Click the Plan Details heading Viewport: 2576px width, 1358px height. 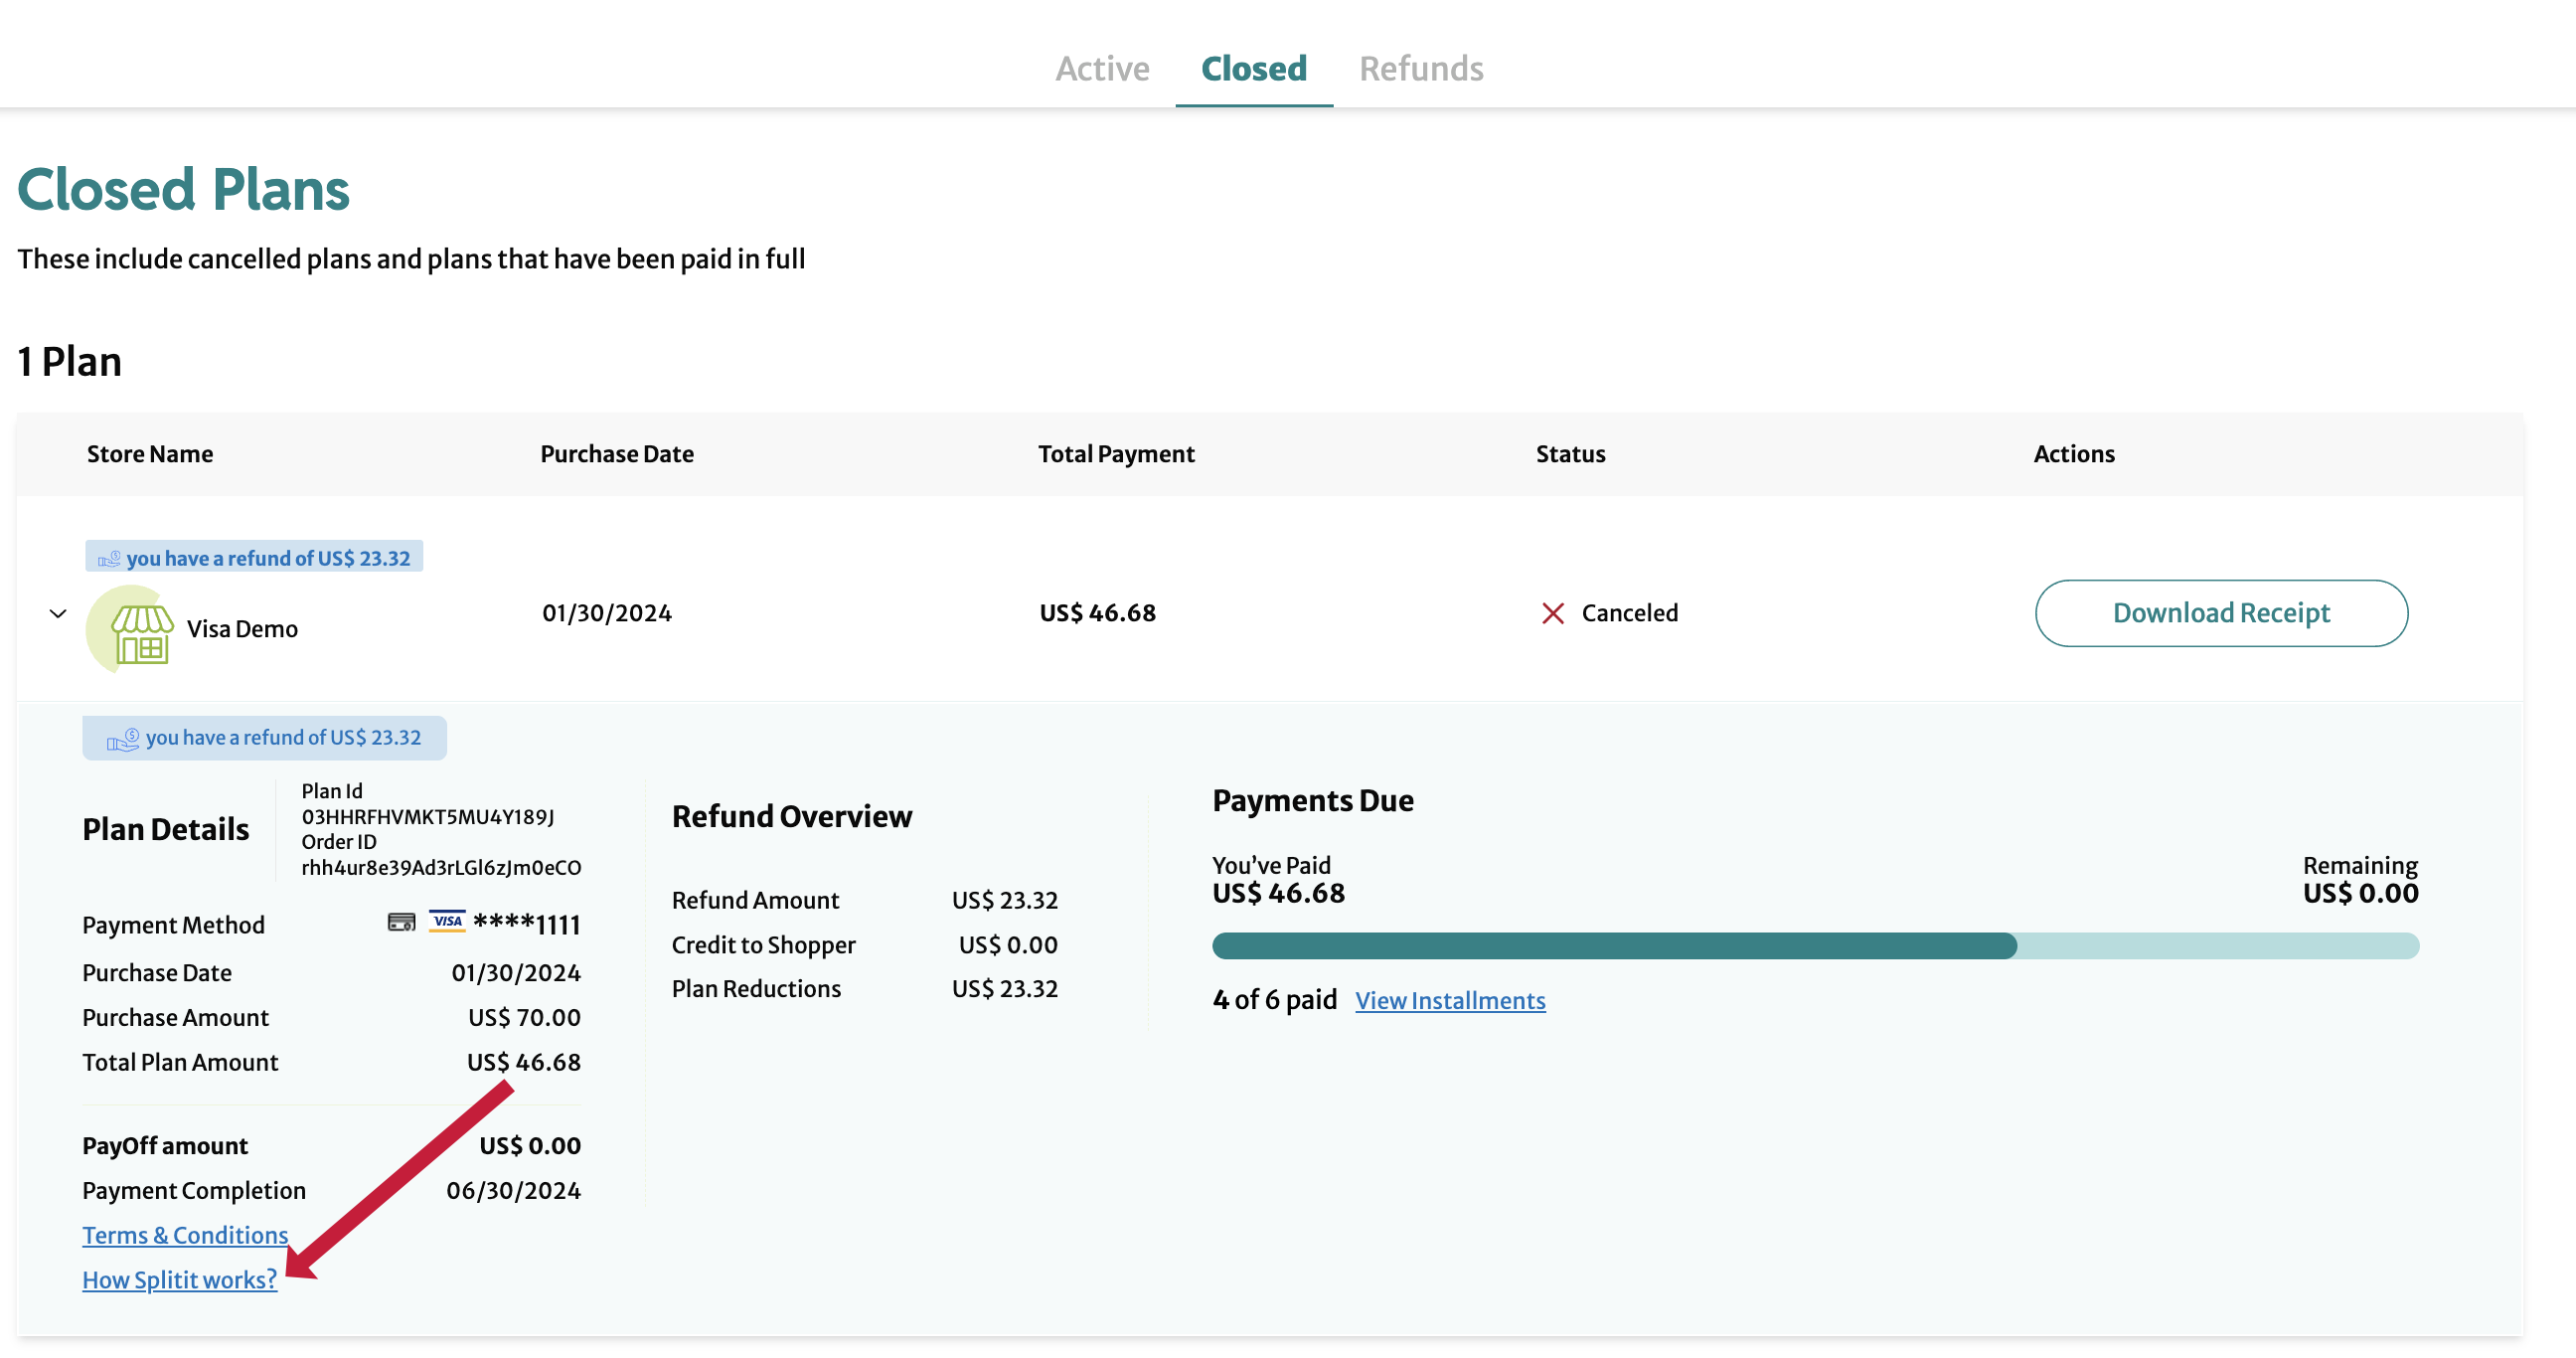pos(166,830)
